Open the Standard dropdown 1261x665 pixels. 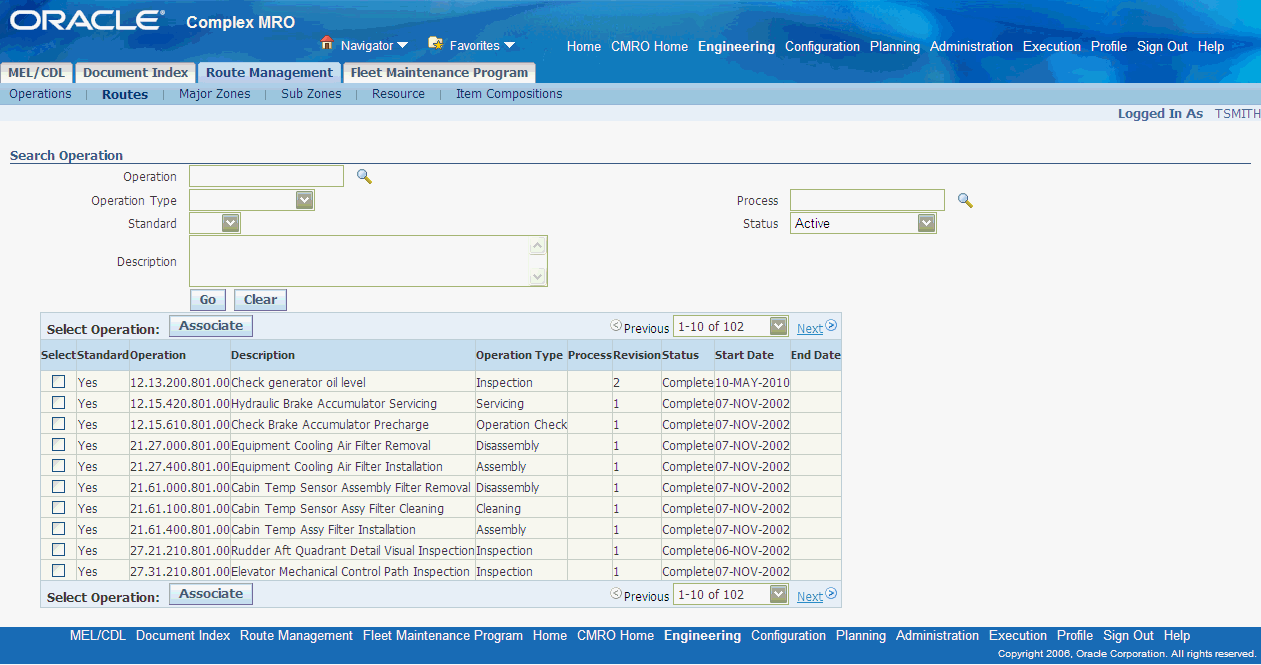pyautogui.click(x=215, y=223)
